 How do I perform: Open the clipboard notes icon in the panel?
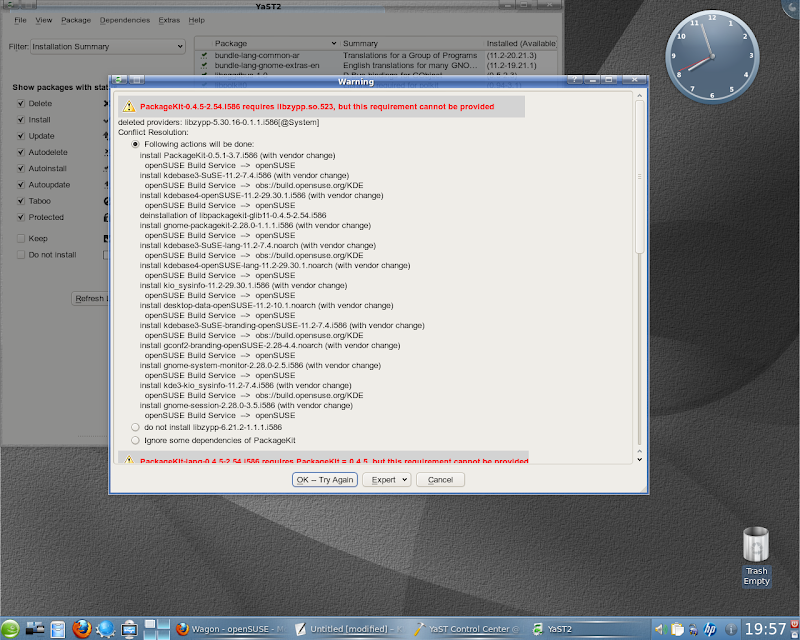click(x=58, y=629)
